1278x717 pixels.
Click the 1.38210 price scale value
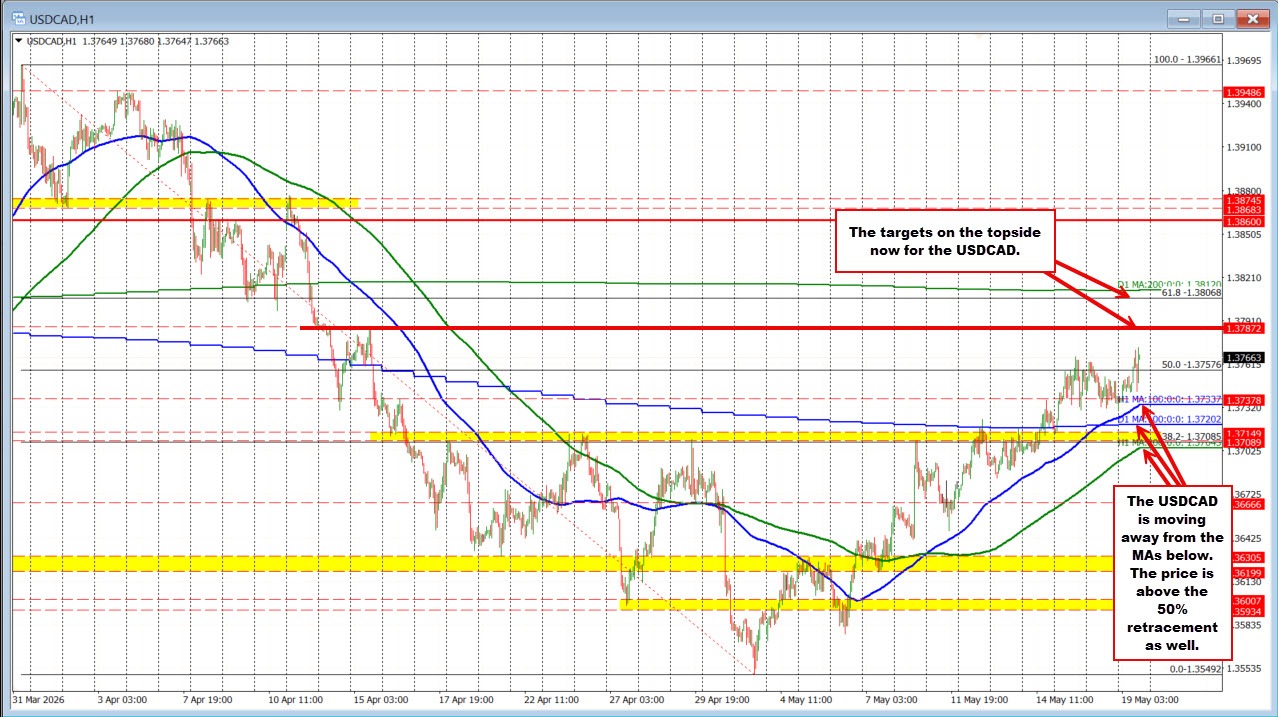pyautogui.click(x=1244, y=278)
